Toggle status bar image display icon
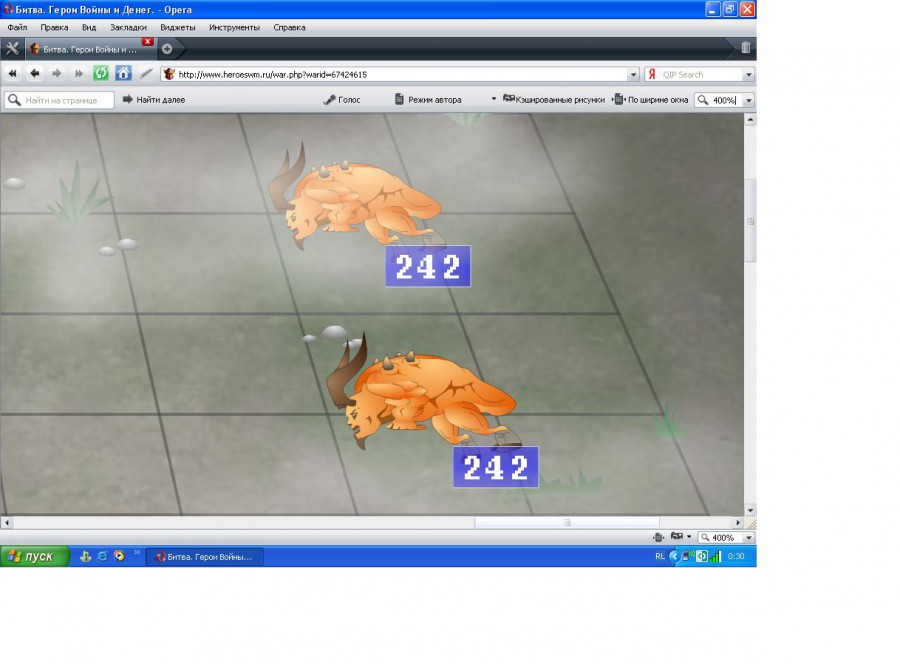The image size is (900, 664). pyautogui.click(x=677, y=537)
